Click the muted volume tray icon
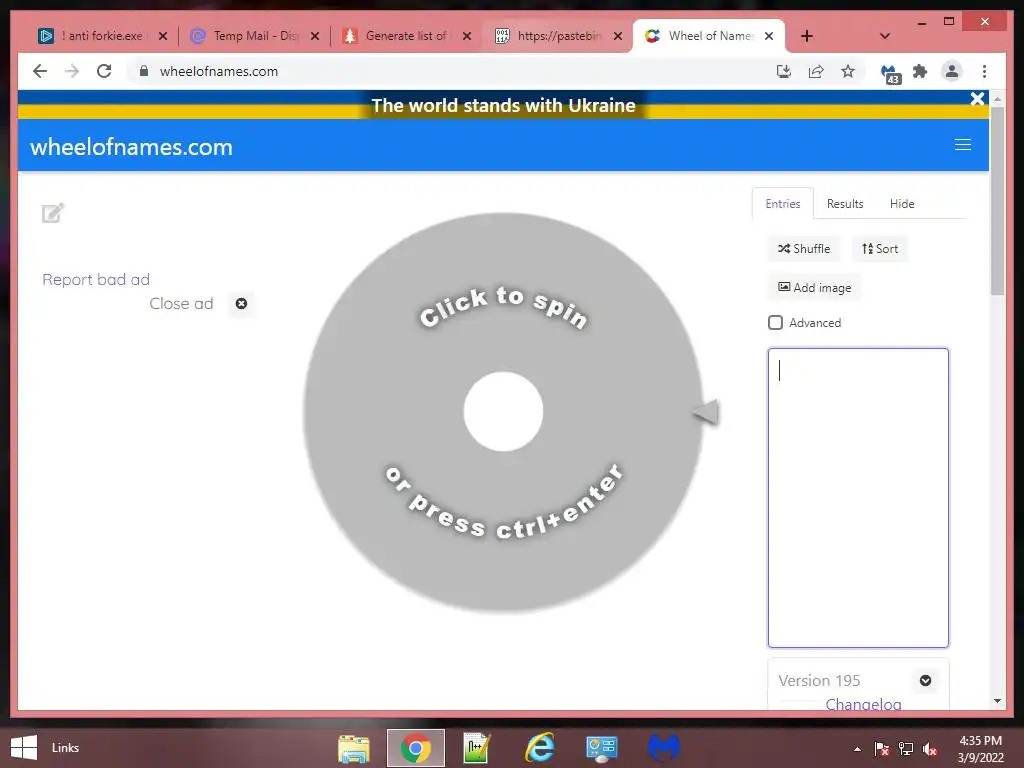 (x=930, y=749)
